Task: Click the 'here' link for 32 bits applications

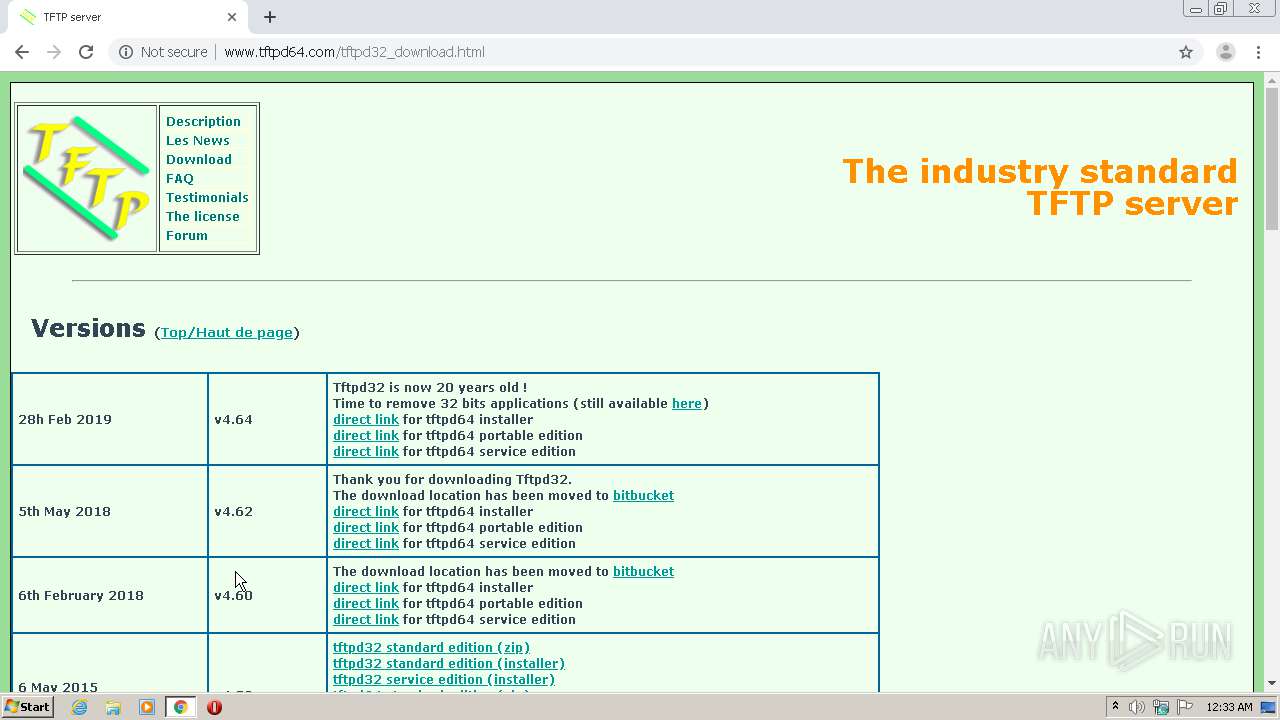Action: coord(686,403)
